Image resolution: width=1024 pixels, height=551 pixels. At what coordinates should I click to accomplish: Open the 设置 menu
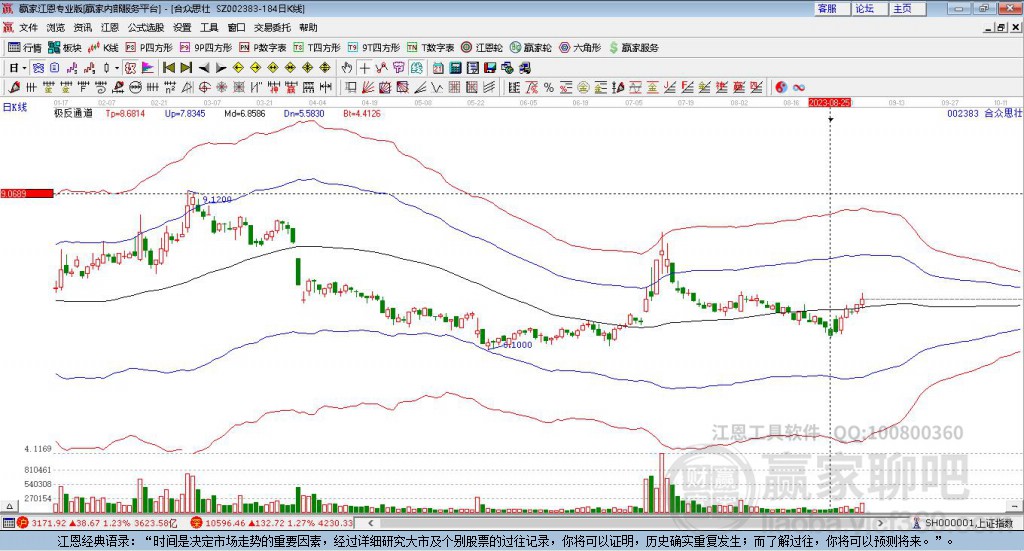[x=182, y=27]
